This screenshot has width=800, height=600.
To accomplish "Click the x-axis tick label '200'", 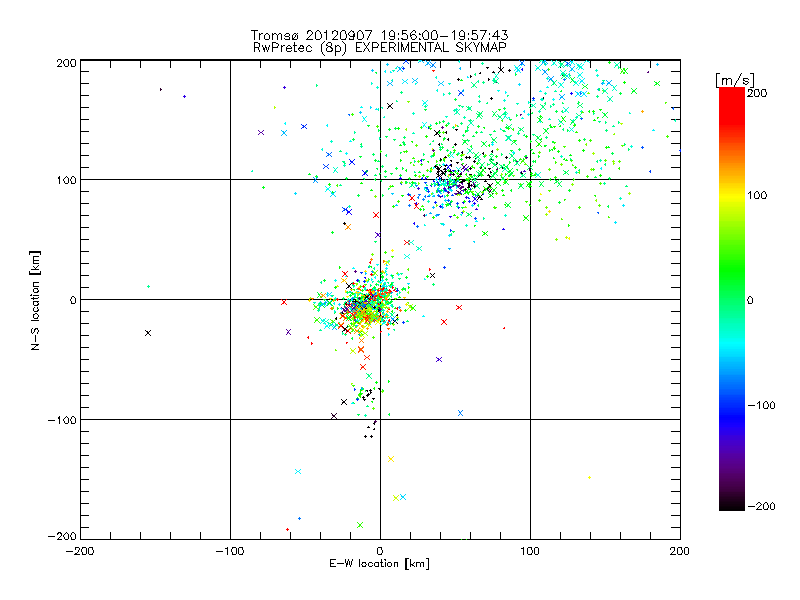I will 680,551.
